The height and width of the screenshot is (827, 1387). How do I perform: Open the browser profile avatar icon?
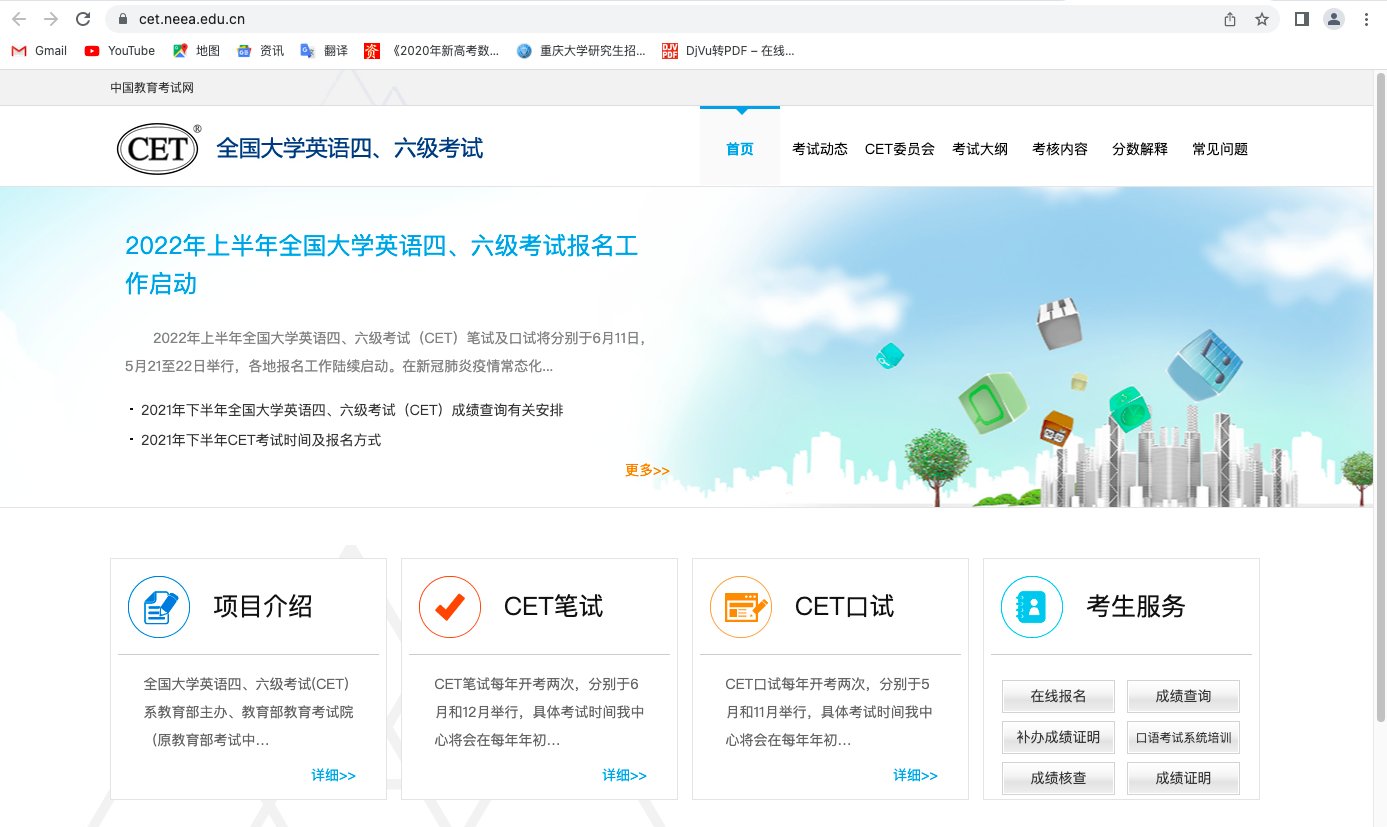(x=1334, y=18)
